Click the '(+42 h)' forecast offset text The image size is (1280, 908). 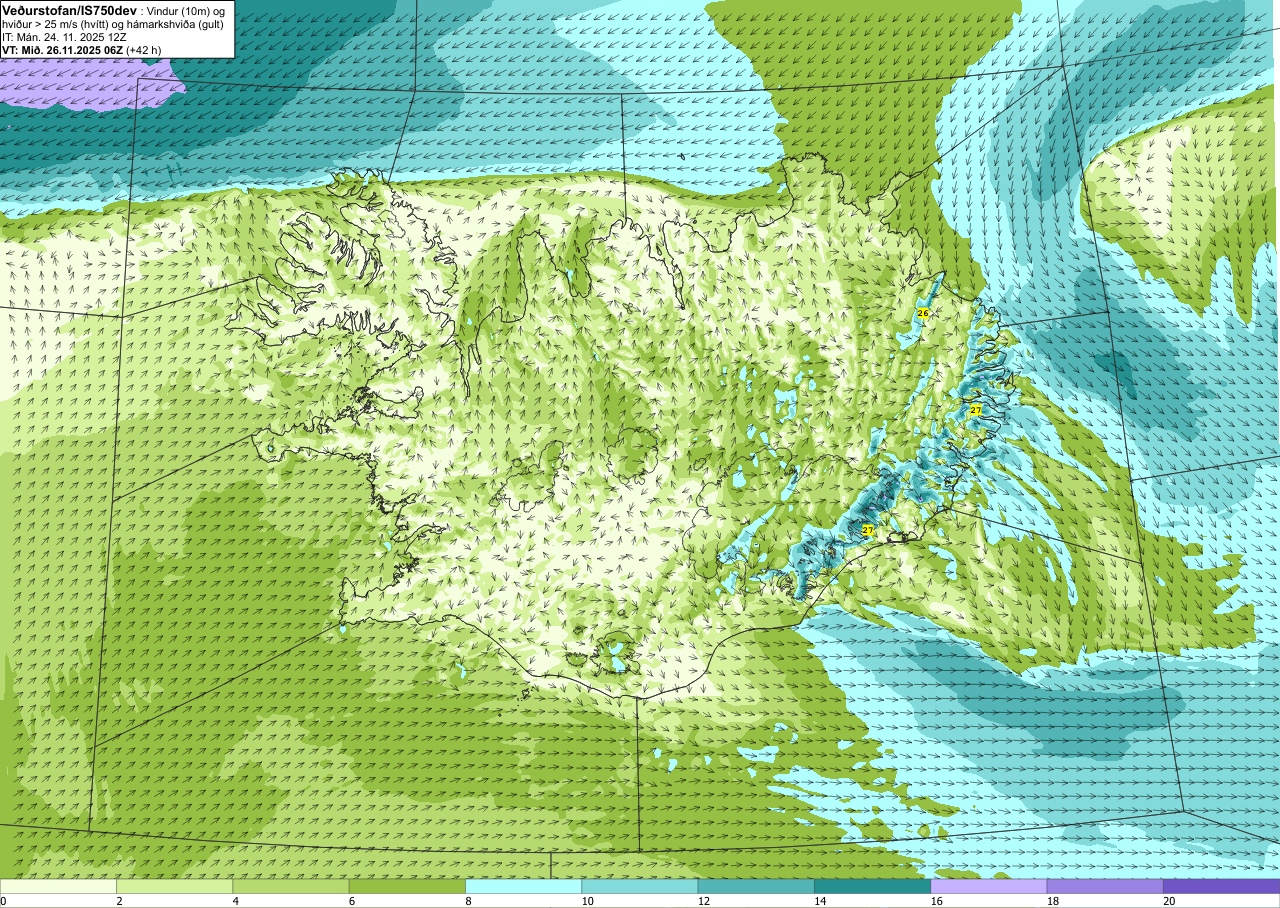pos(144,50)
